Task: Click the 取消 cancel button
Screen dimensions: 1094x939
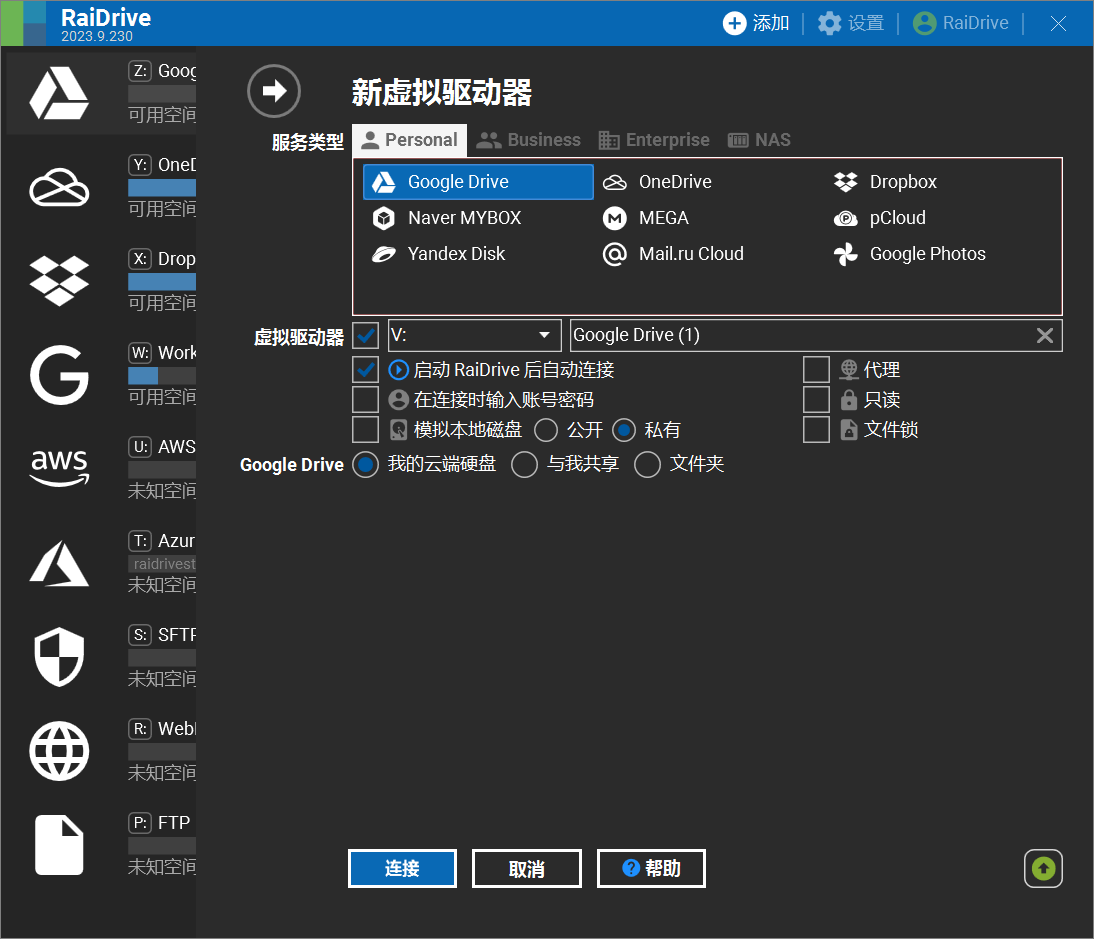Action: tap(526, 869)
